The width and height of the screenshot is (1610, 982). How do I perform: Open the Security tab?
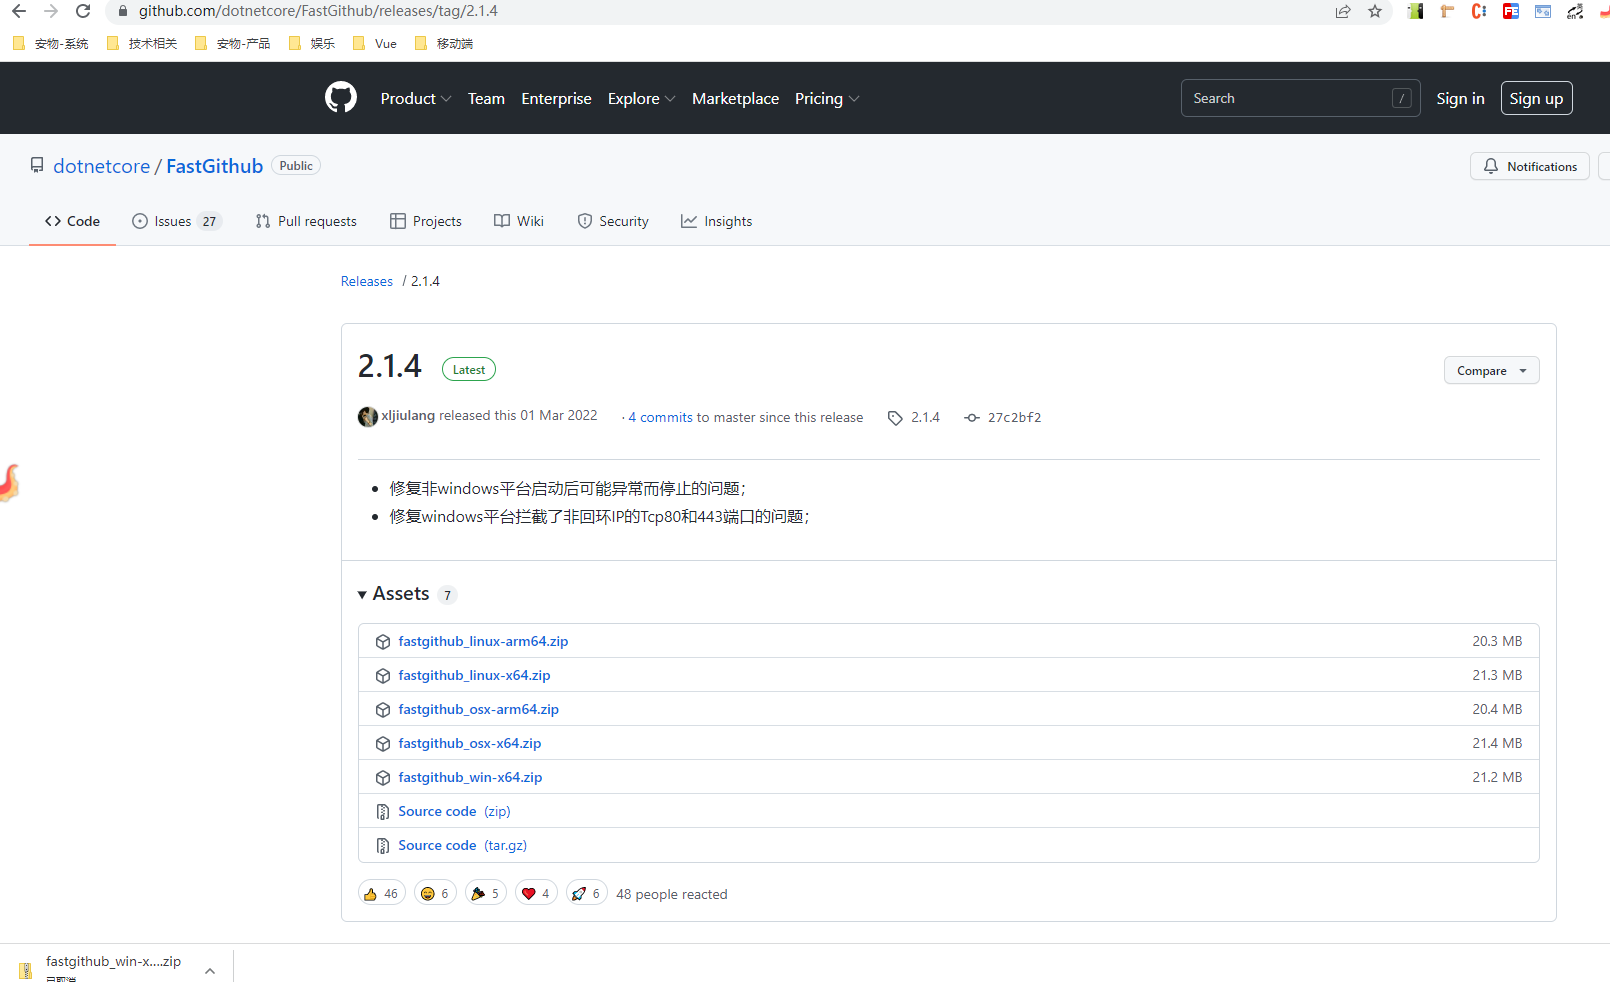(x=613, y=221)
